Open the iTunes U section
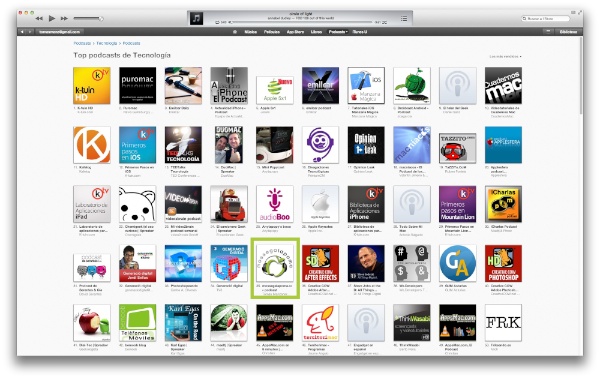This screenshot has width=600, height=379. point(360,32)
